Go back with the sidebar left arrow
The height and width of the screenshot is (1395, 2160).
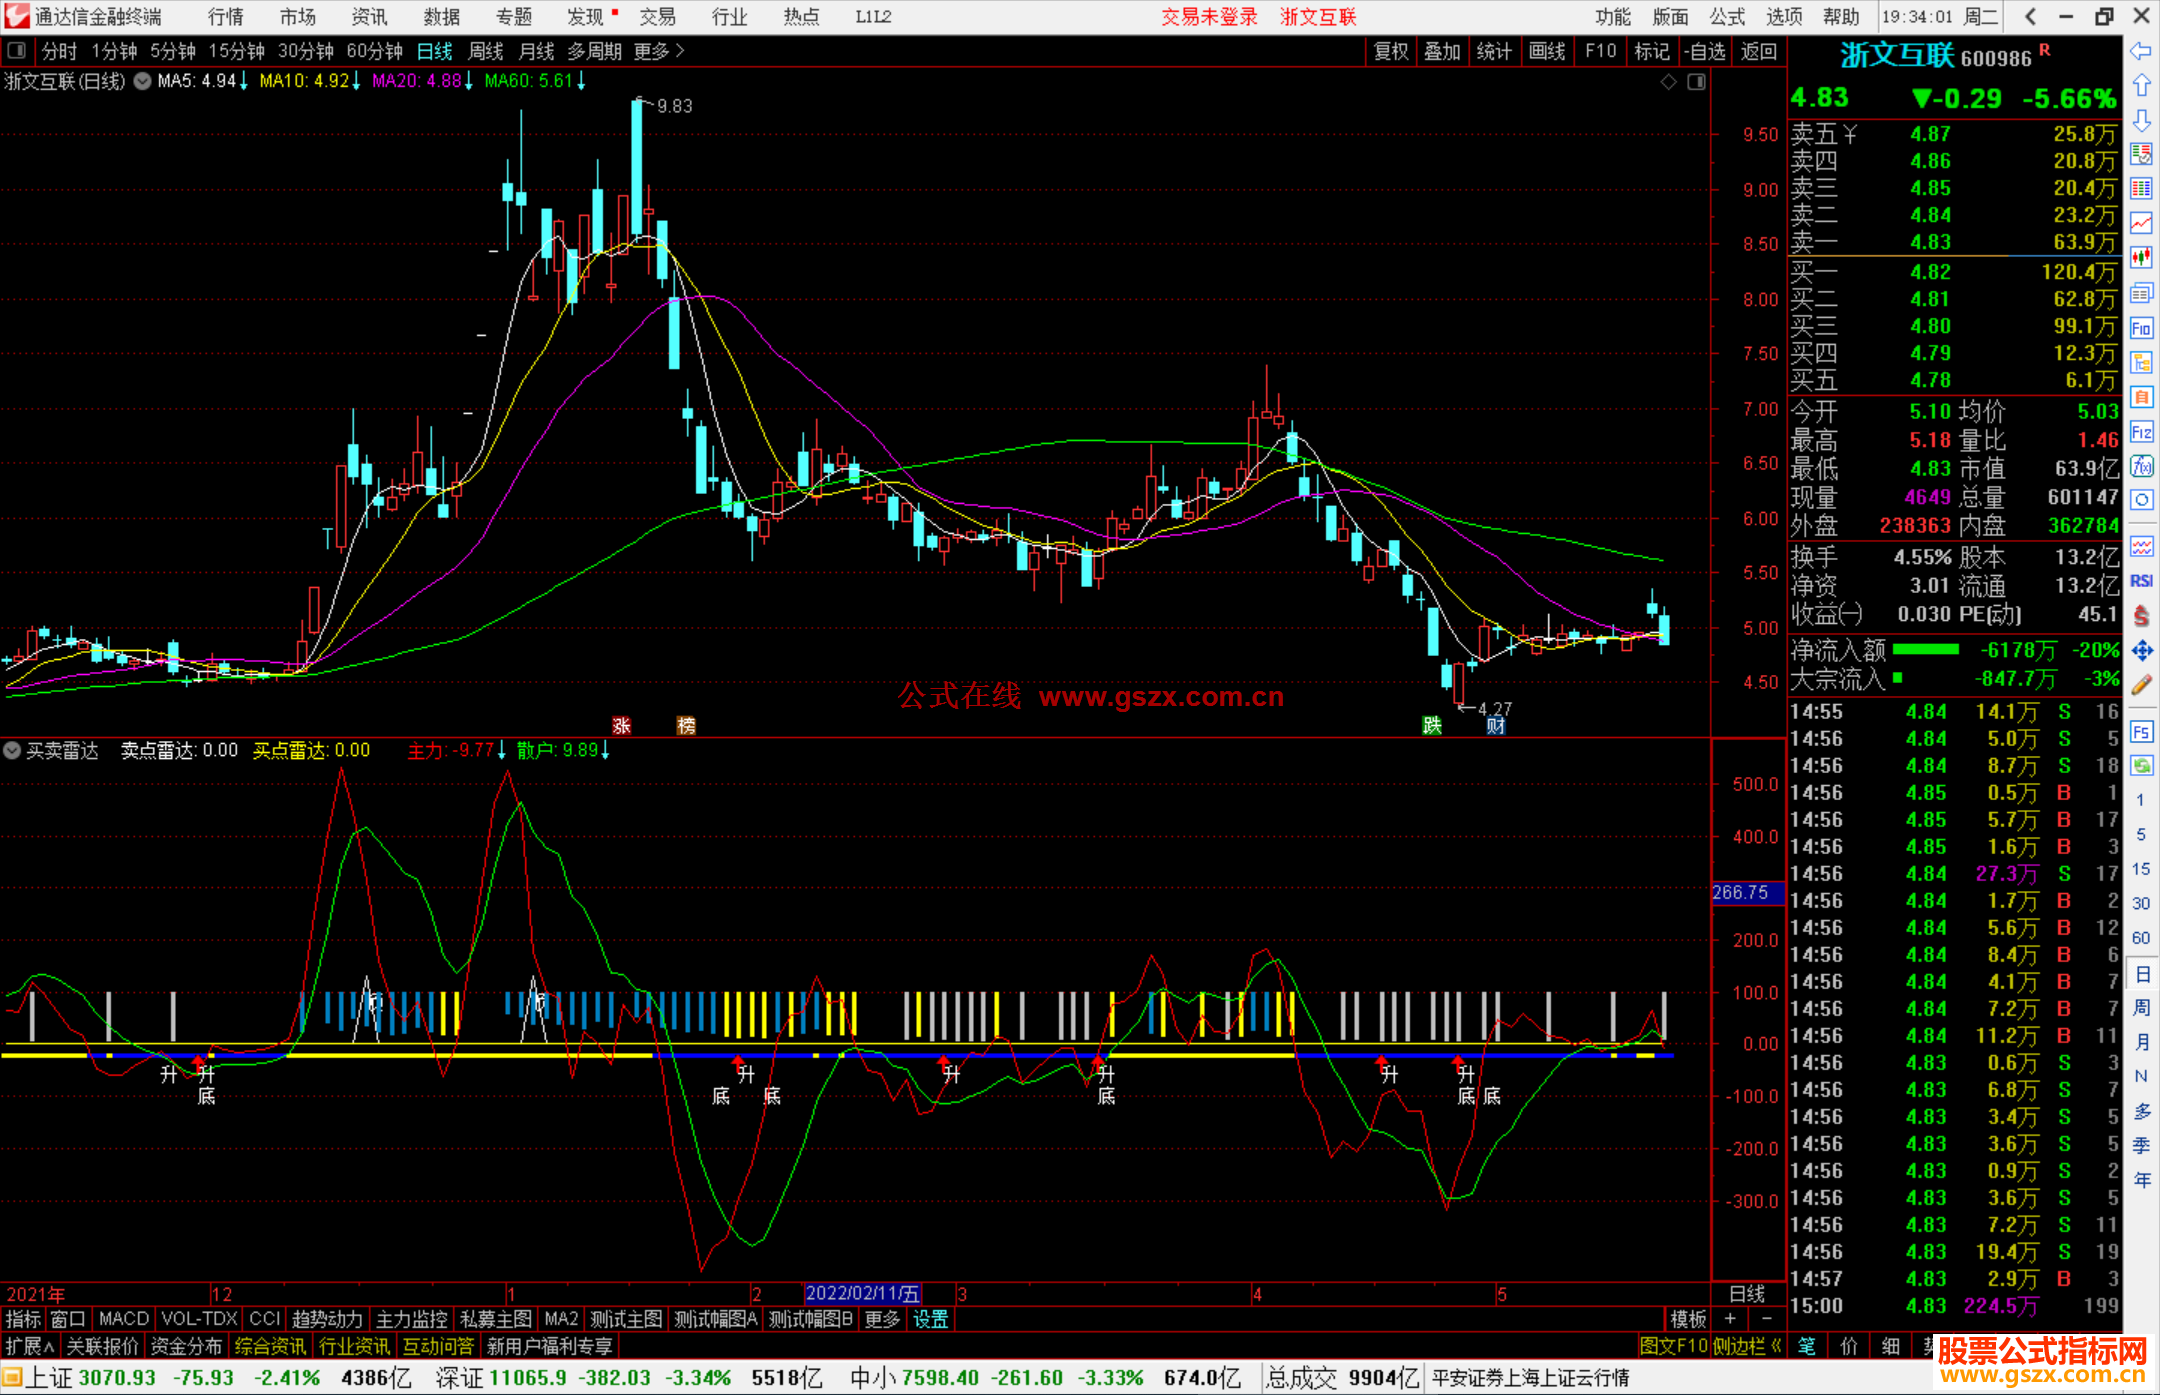tap(2141, 51)
